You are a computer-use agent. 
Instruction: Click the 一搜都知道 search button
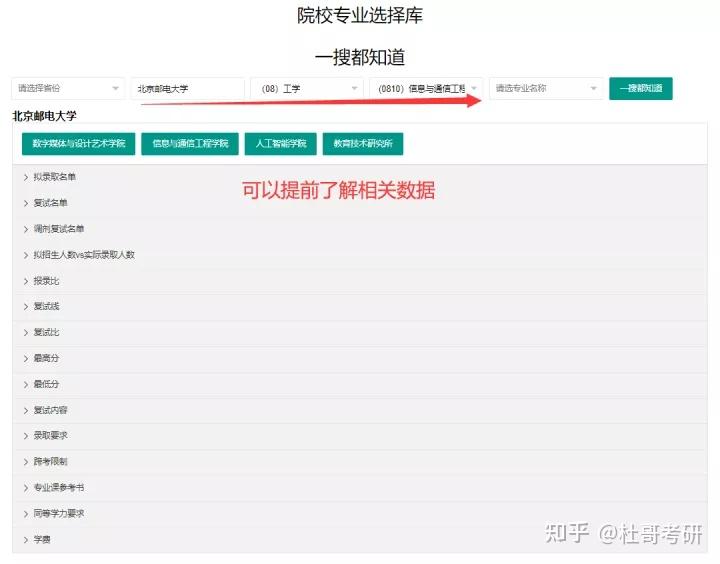[641, 88]
